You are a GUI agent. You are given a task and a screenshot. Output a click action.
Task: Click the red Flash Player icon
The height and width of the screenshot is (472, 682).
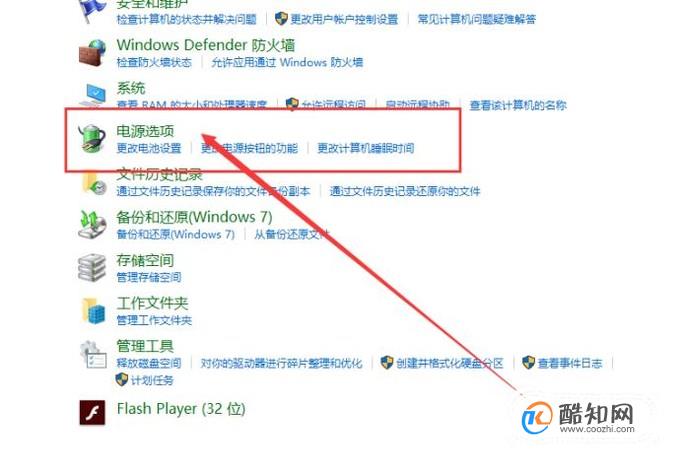click(92, 412)
